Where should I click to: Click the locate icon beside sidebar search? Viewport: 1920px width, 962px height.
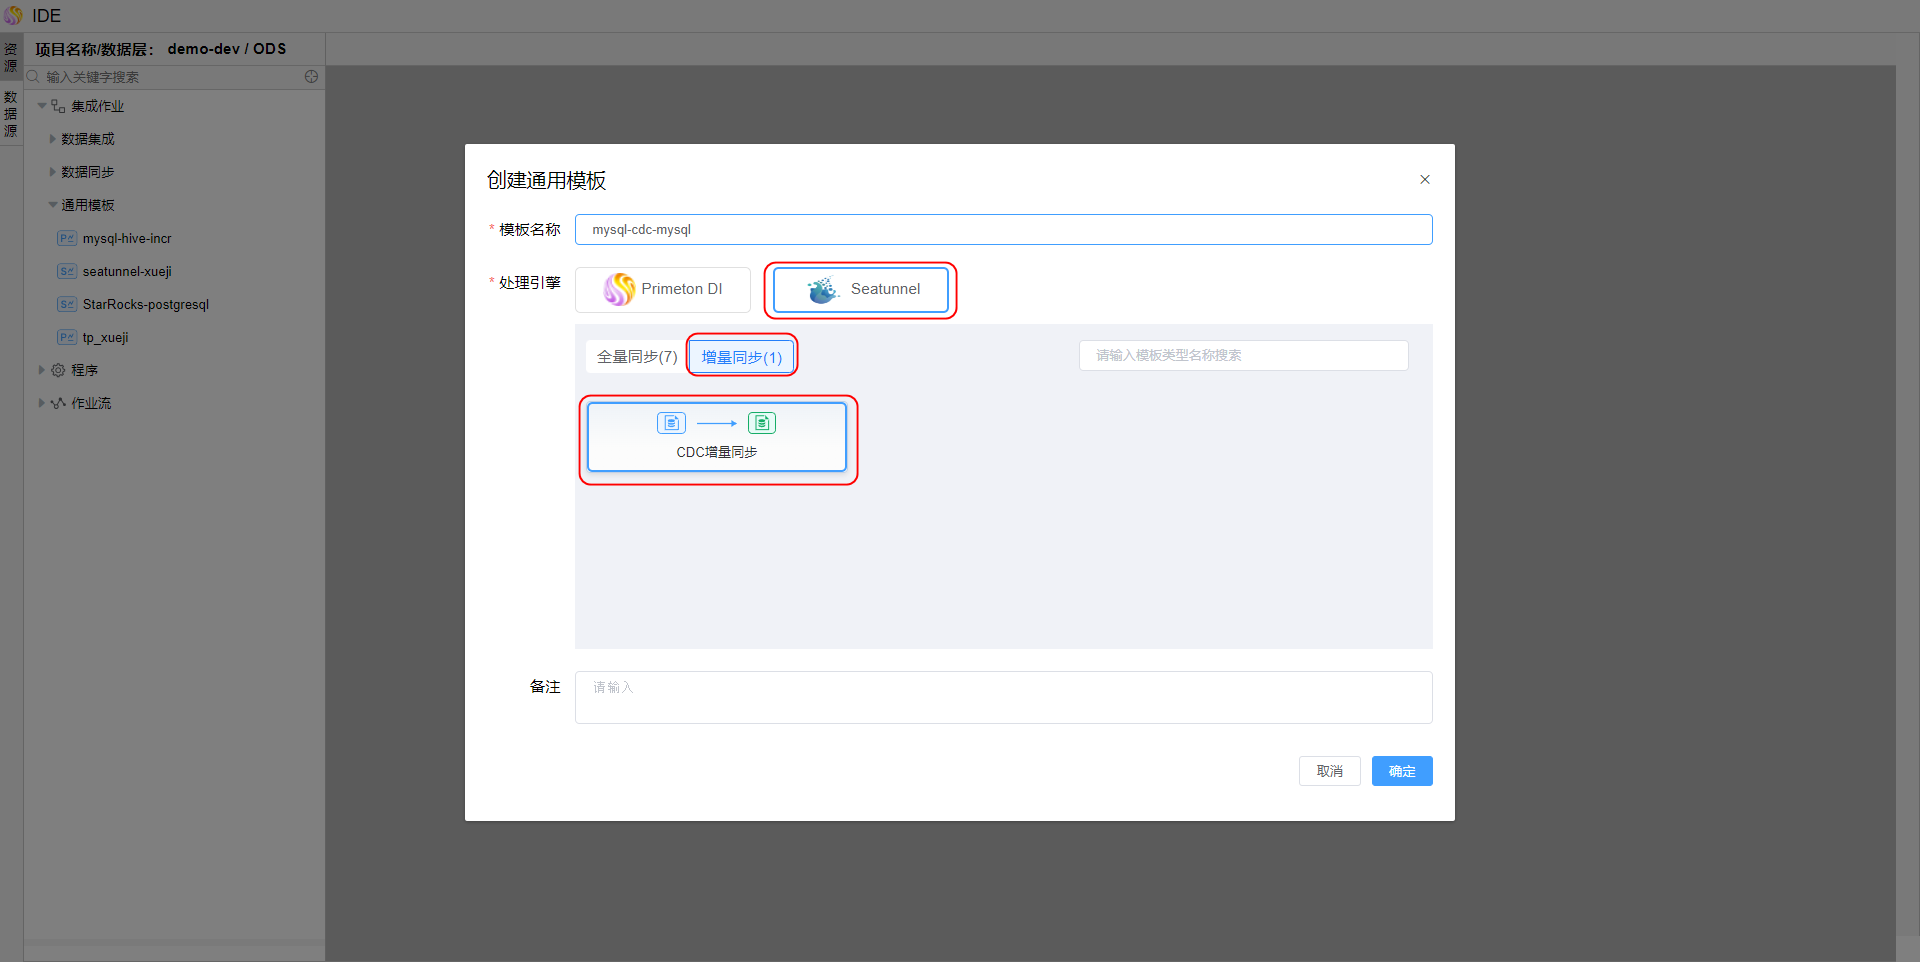311,77
